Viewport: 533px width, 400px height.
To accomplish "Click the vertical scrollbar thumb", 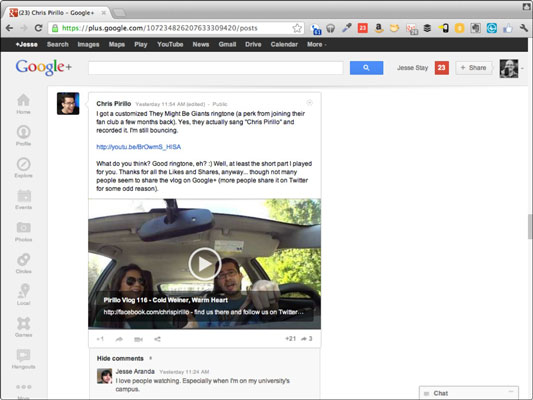I will point(530,227).
